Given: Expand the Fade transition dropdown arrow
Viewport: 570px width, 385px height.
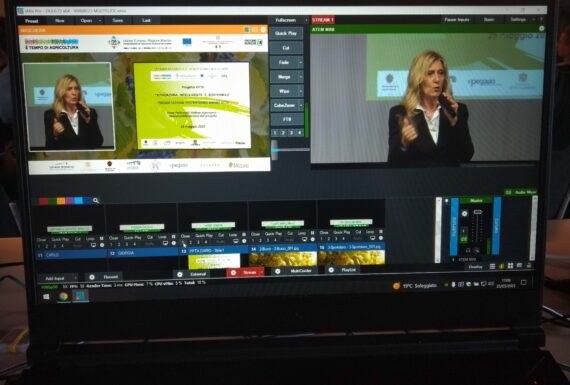Looking at the screenshot, I should pos(301,63).
